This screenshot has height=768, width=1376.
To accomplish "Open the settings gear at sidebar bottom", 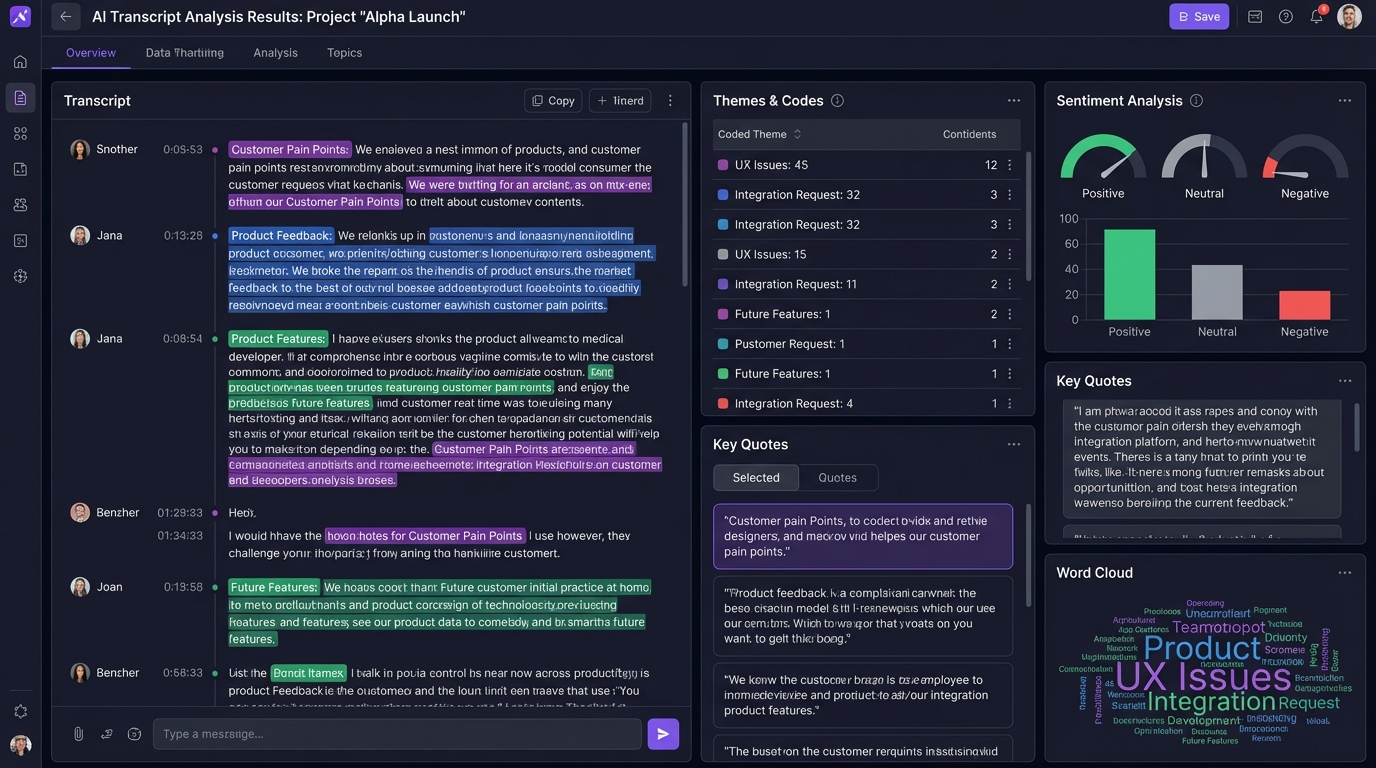I will [20, 711].
